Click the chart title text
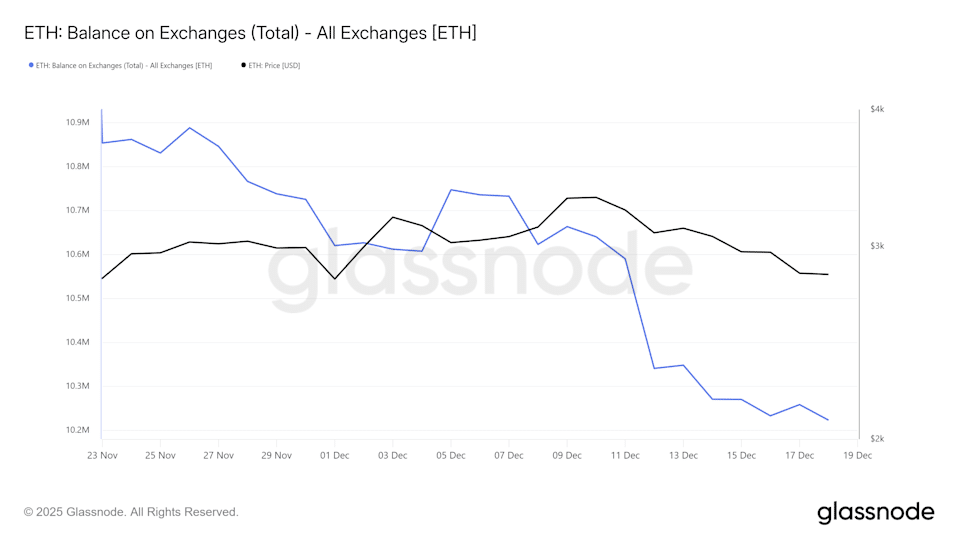Image resolution: width=960 pixels, height=540 pixels. 250,33
